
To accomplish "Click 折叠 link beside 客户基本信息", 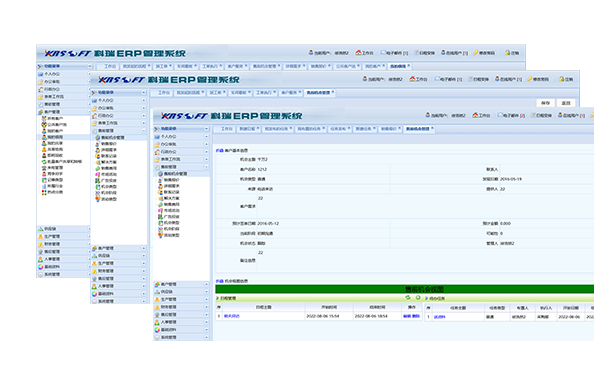I will pyautogui.click(x=219, y=150).
